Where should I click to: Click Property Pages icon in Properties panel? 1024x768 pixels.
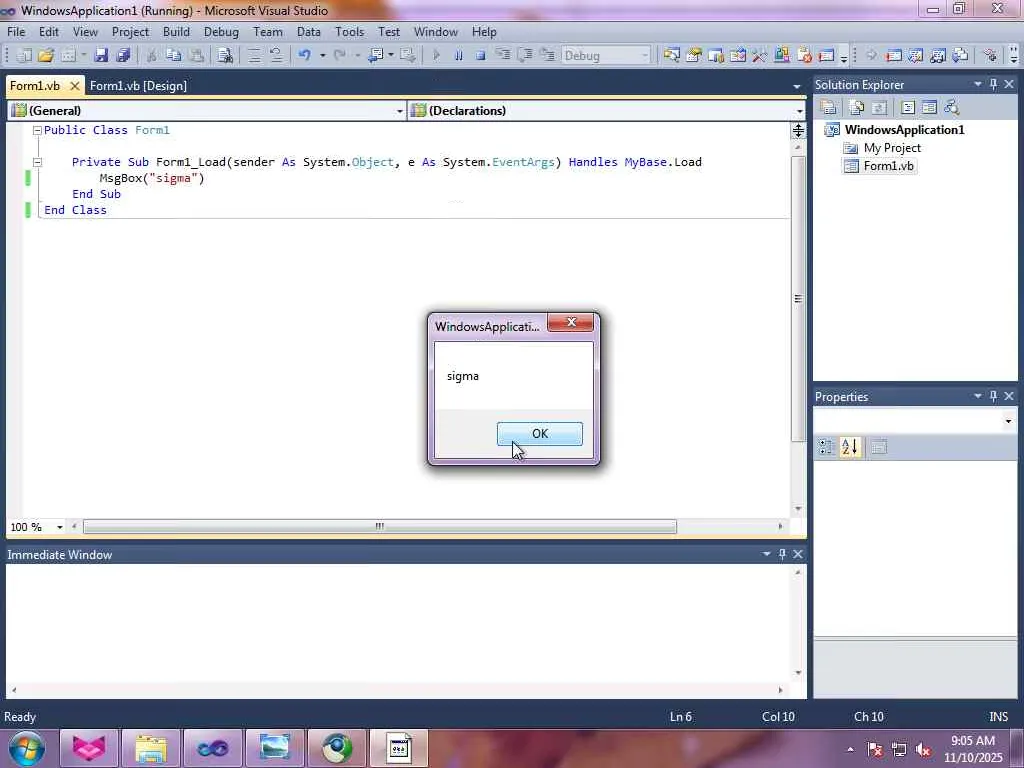pos(879,447)
